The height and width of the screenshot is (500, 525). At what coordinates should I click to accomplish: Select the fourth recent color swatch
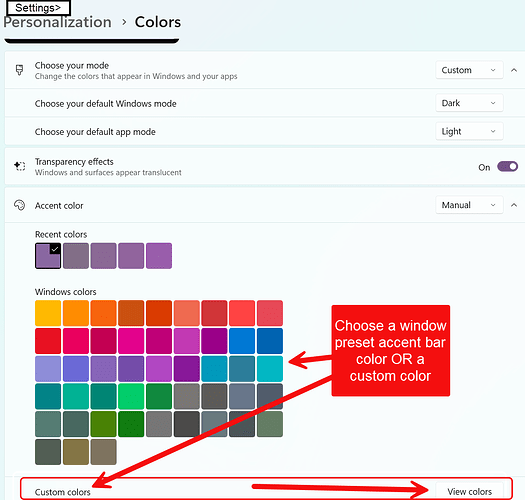131,256
